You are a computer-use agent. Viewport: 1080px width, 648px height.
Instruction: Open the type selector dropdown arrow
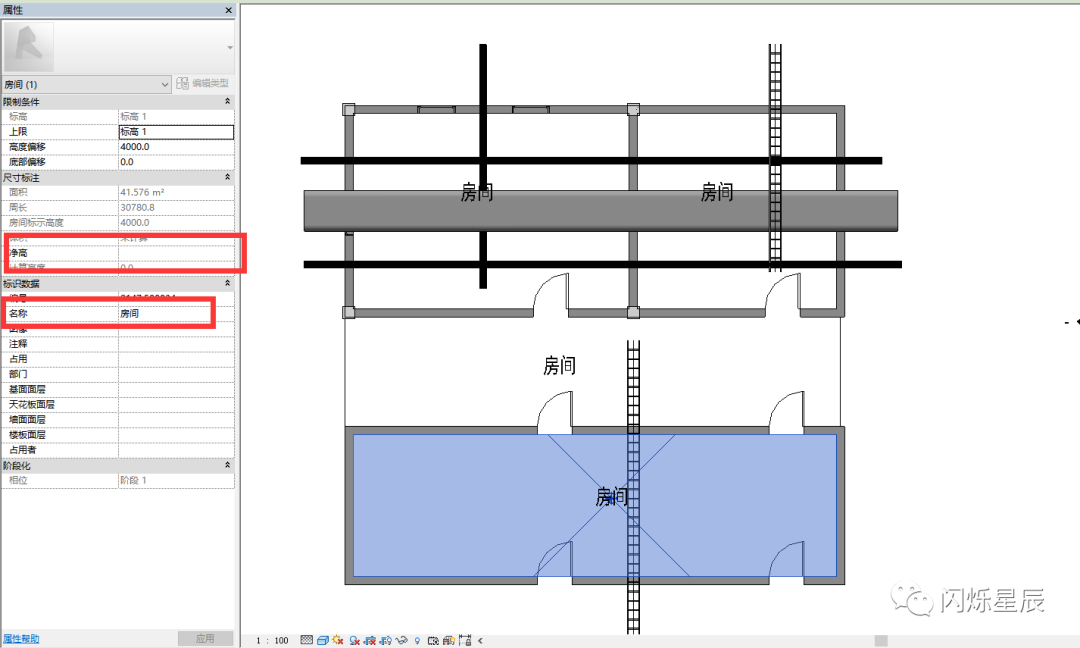click(229, 47)
